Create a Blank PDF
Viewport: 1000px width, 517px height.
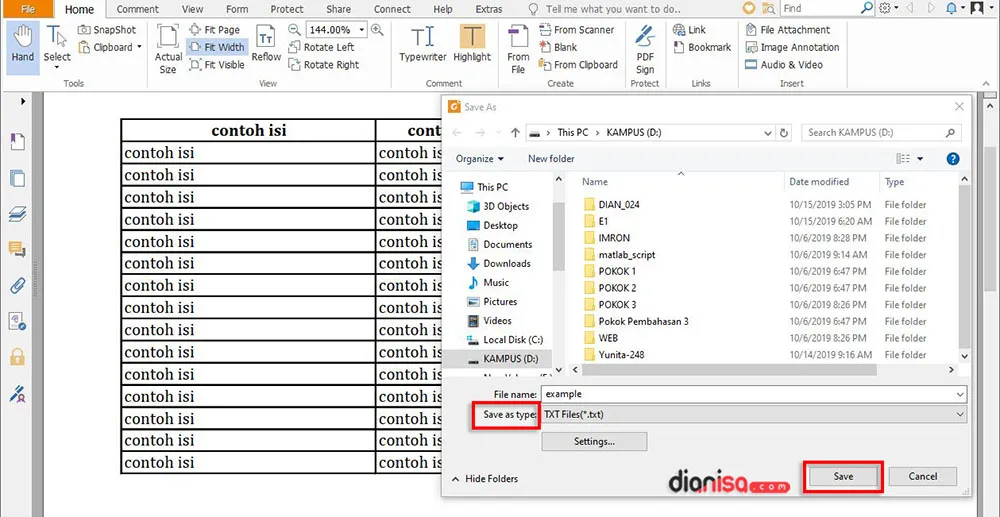click(x=558, y=47)
